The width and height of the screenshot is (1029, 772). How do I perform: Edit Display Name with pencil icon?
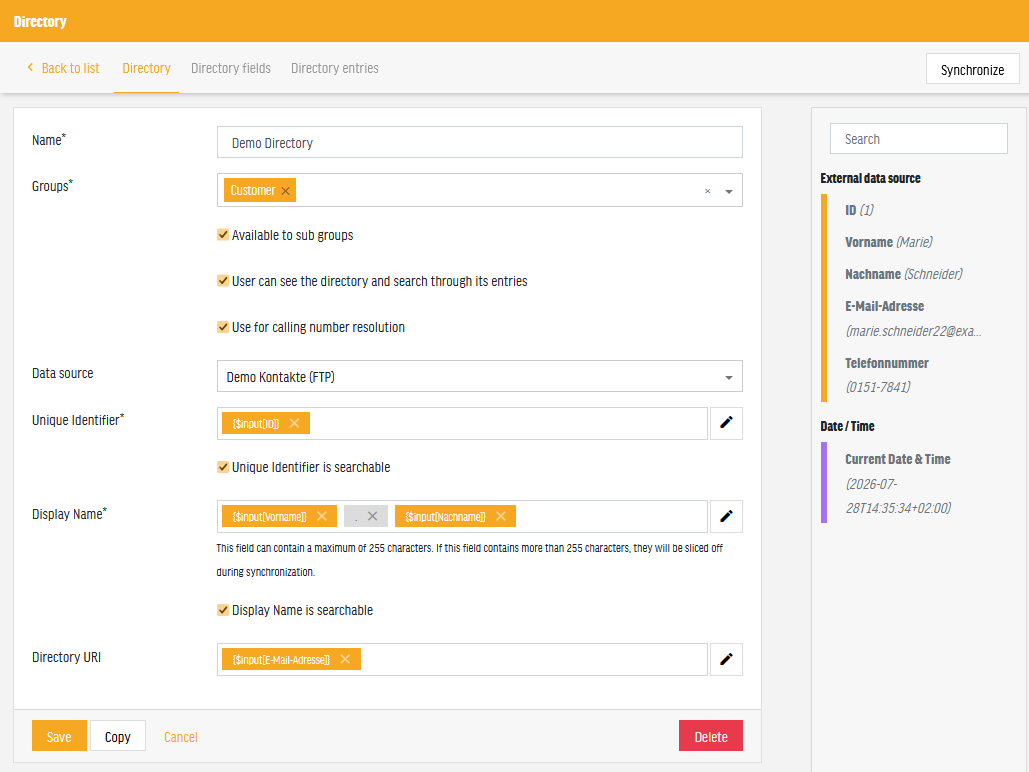pyautogui.click(x=726, y=516)
